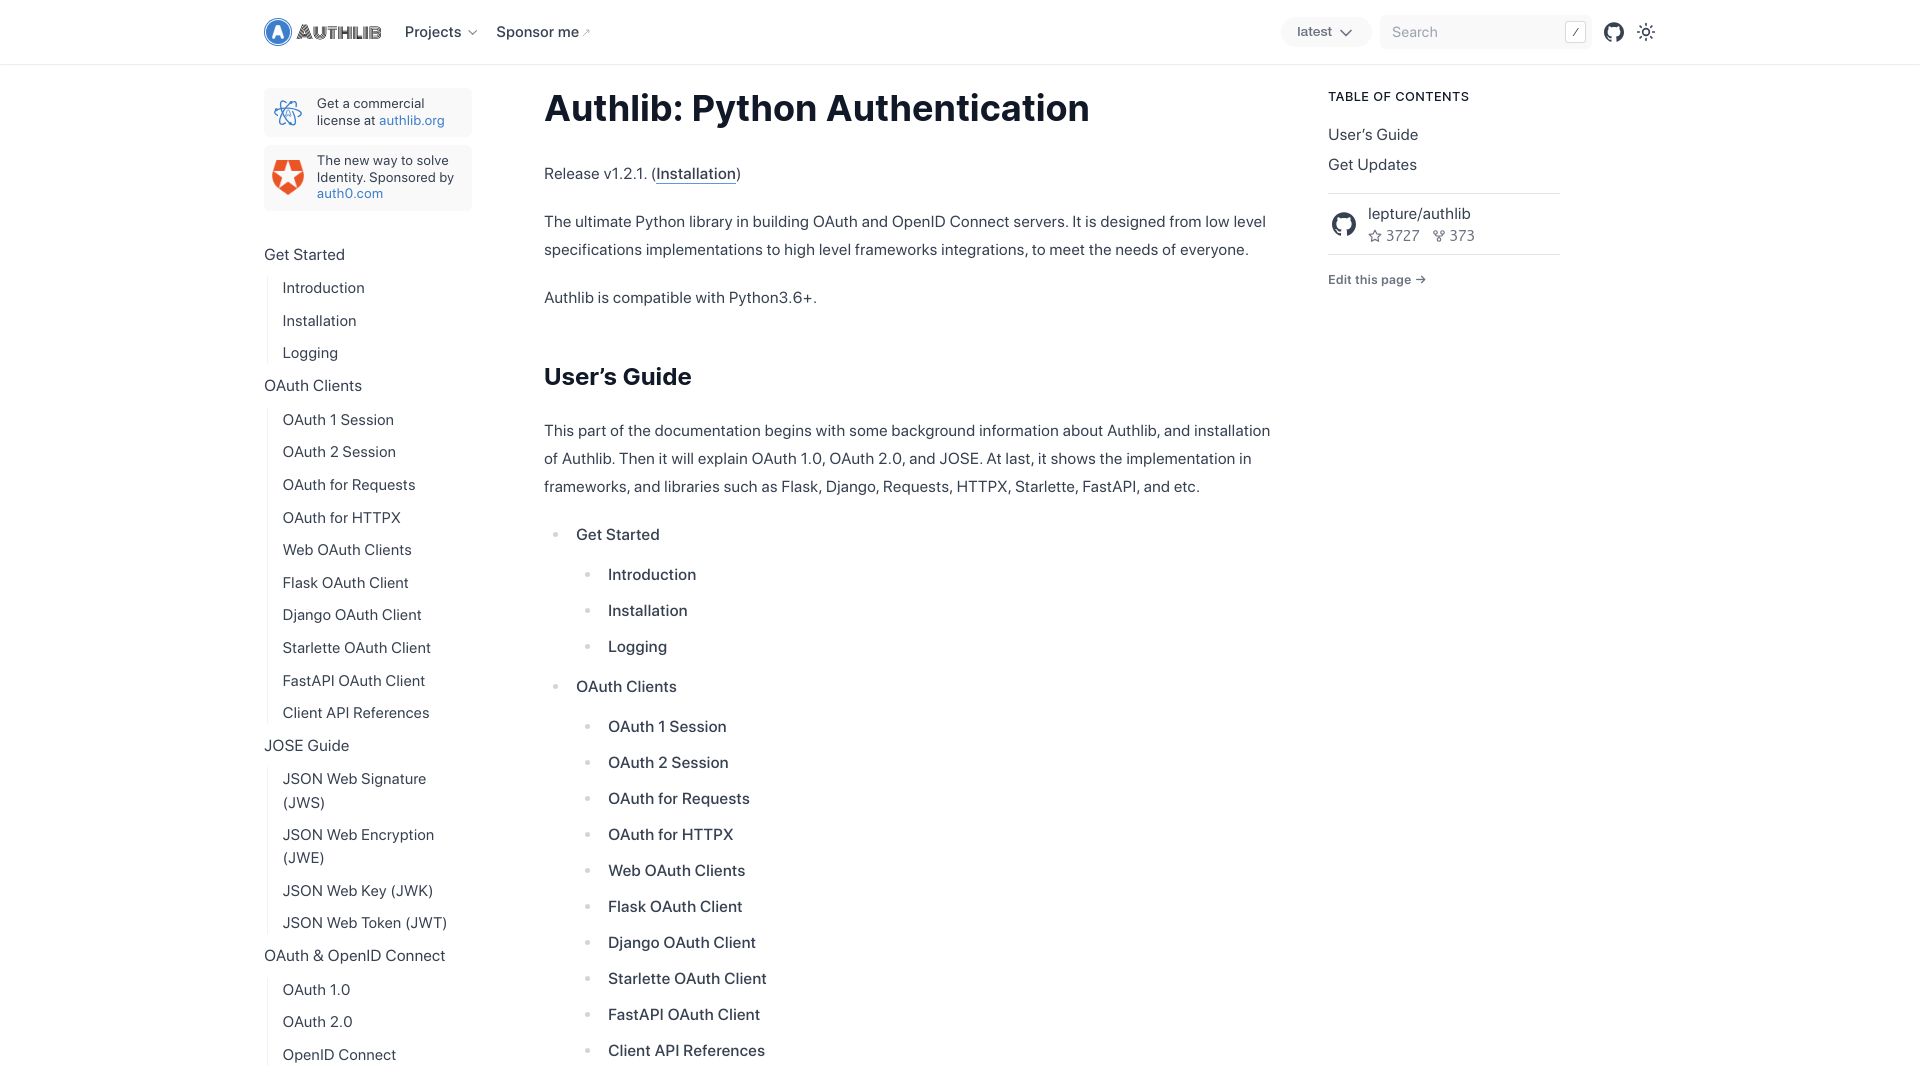Select OAuth for HTTPX in the sidebar
The width and height of the screenshot is (1920, 1080).
(341, 518)
